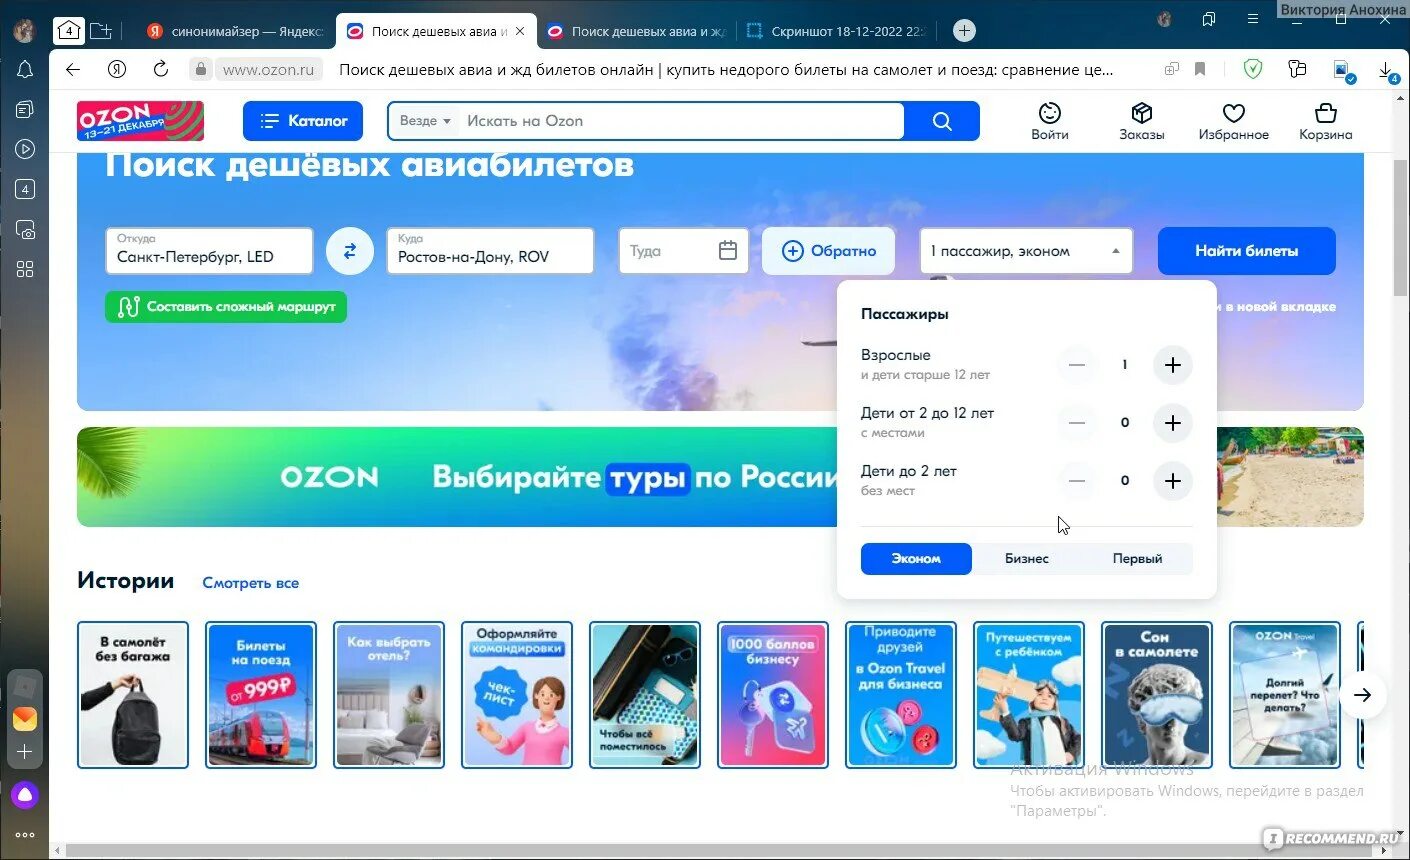Switch to the second Поиск дешевых авиа tab
This screenshot has height=860, width=1410.
(638, 31)
